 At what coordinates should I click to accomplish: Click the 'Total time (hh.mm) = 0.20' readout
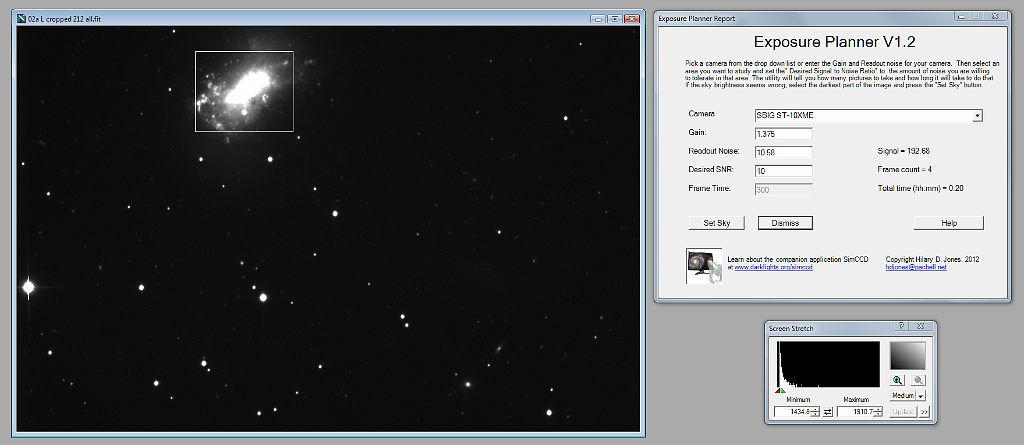tap(921, 188)
